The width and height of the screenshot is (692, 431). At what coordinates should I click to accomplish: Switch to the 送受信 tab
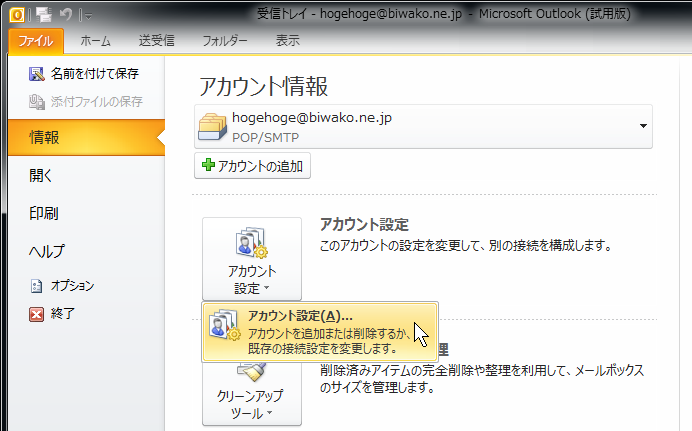pos(157,41)
